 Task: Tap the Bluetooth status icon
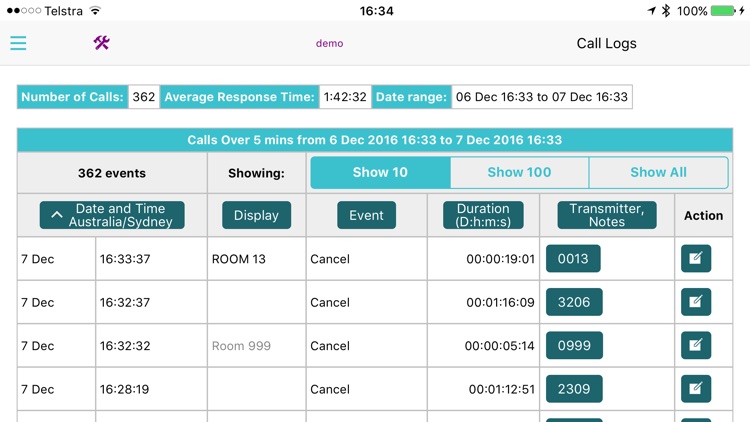[665, 11]
